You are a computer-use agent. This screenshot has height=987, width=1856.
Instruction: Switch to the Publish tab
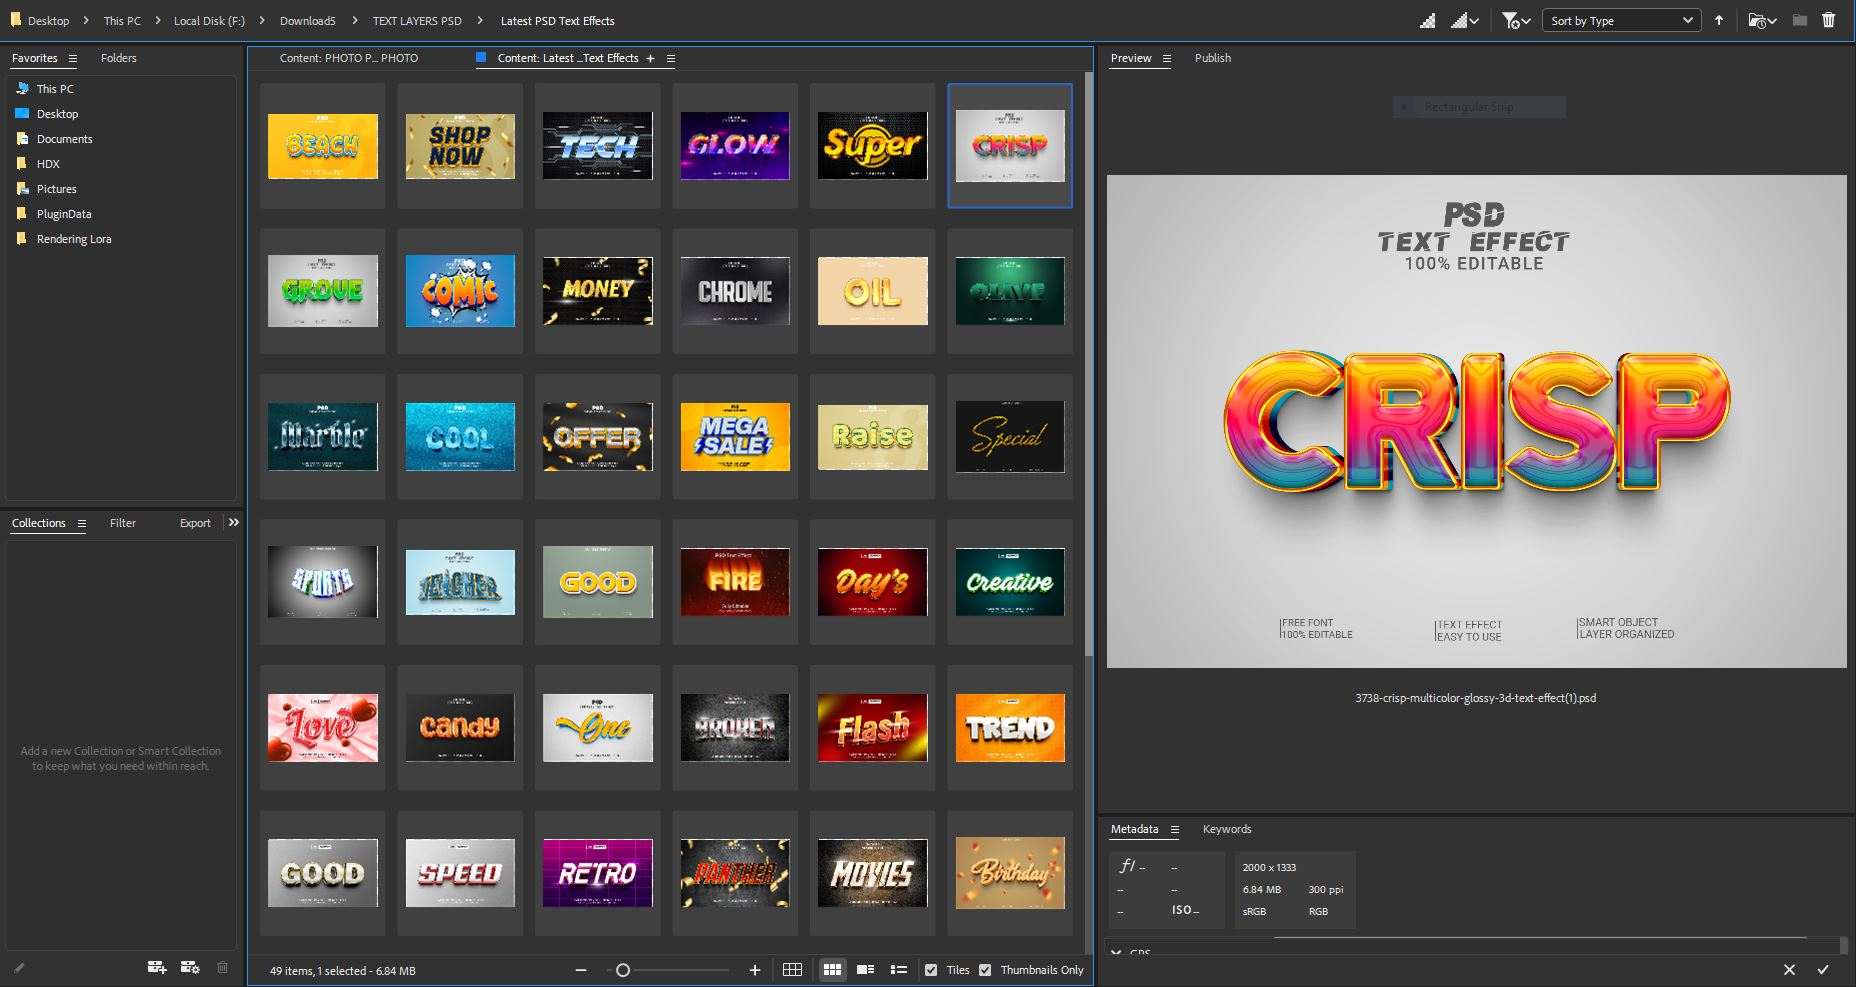click(x=1212, y=58)
